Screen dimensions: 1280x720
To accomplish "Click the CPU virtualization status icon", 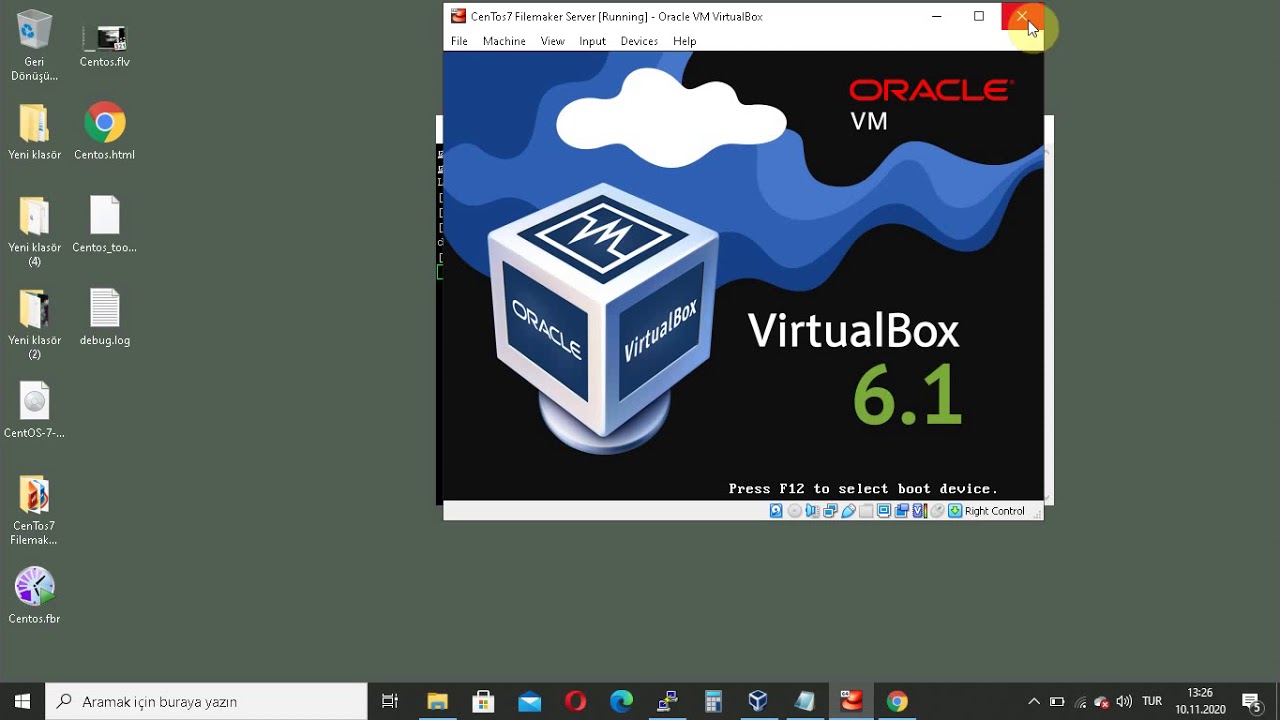I will [920, 511].
